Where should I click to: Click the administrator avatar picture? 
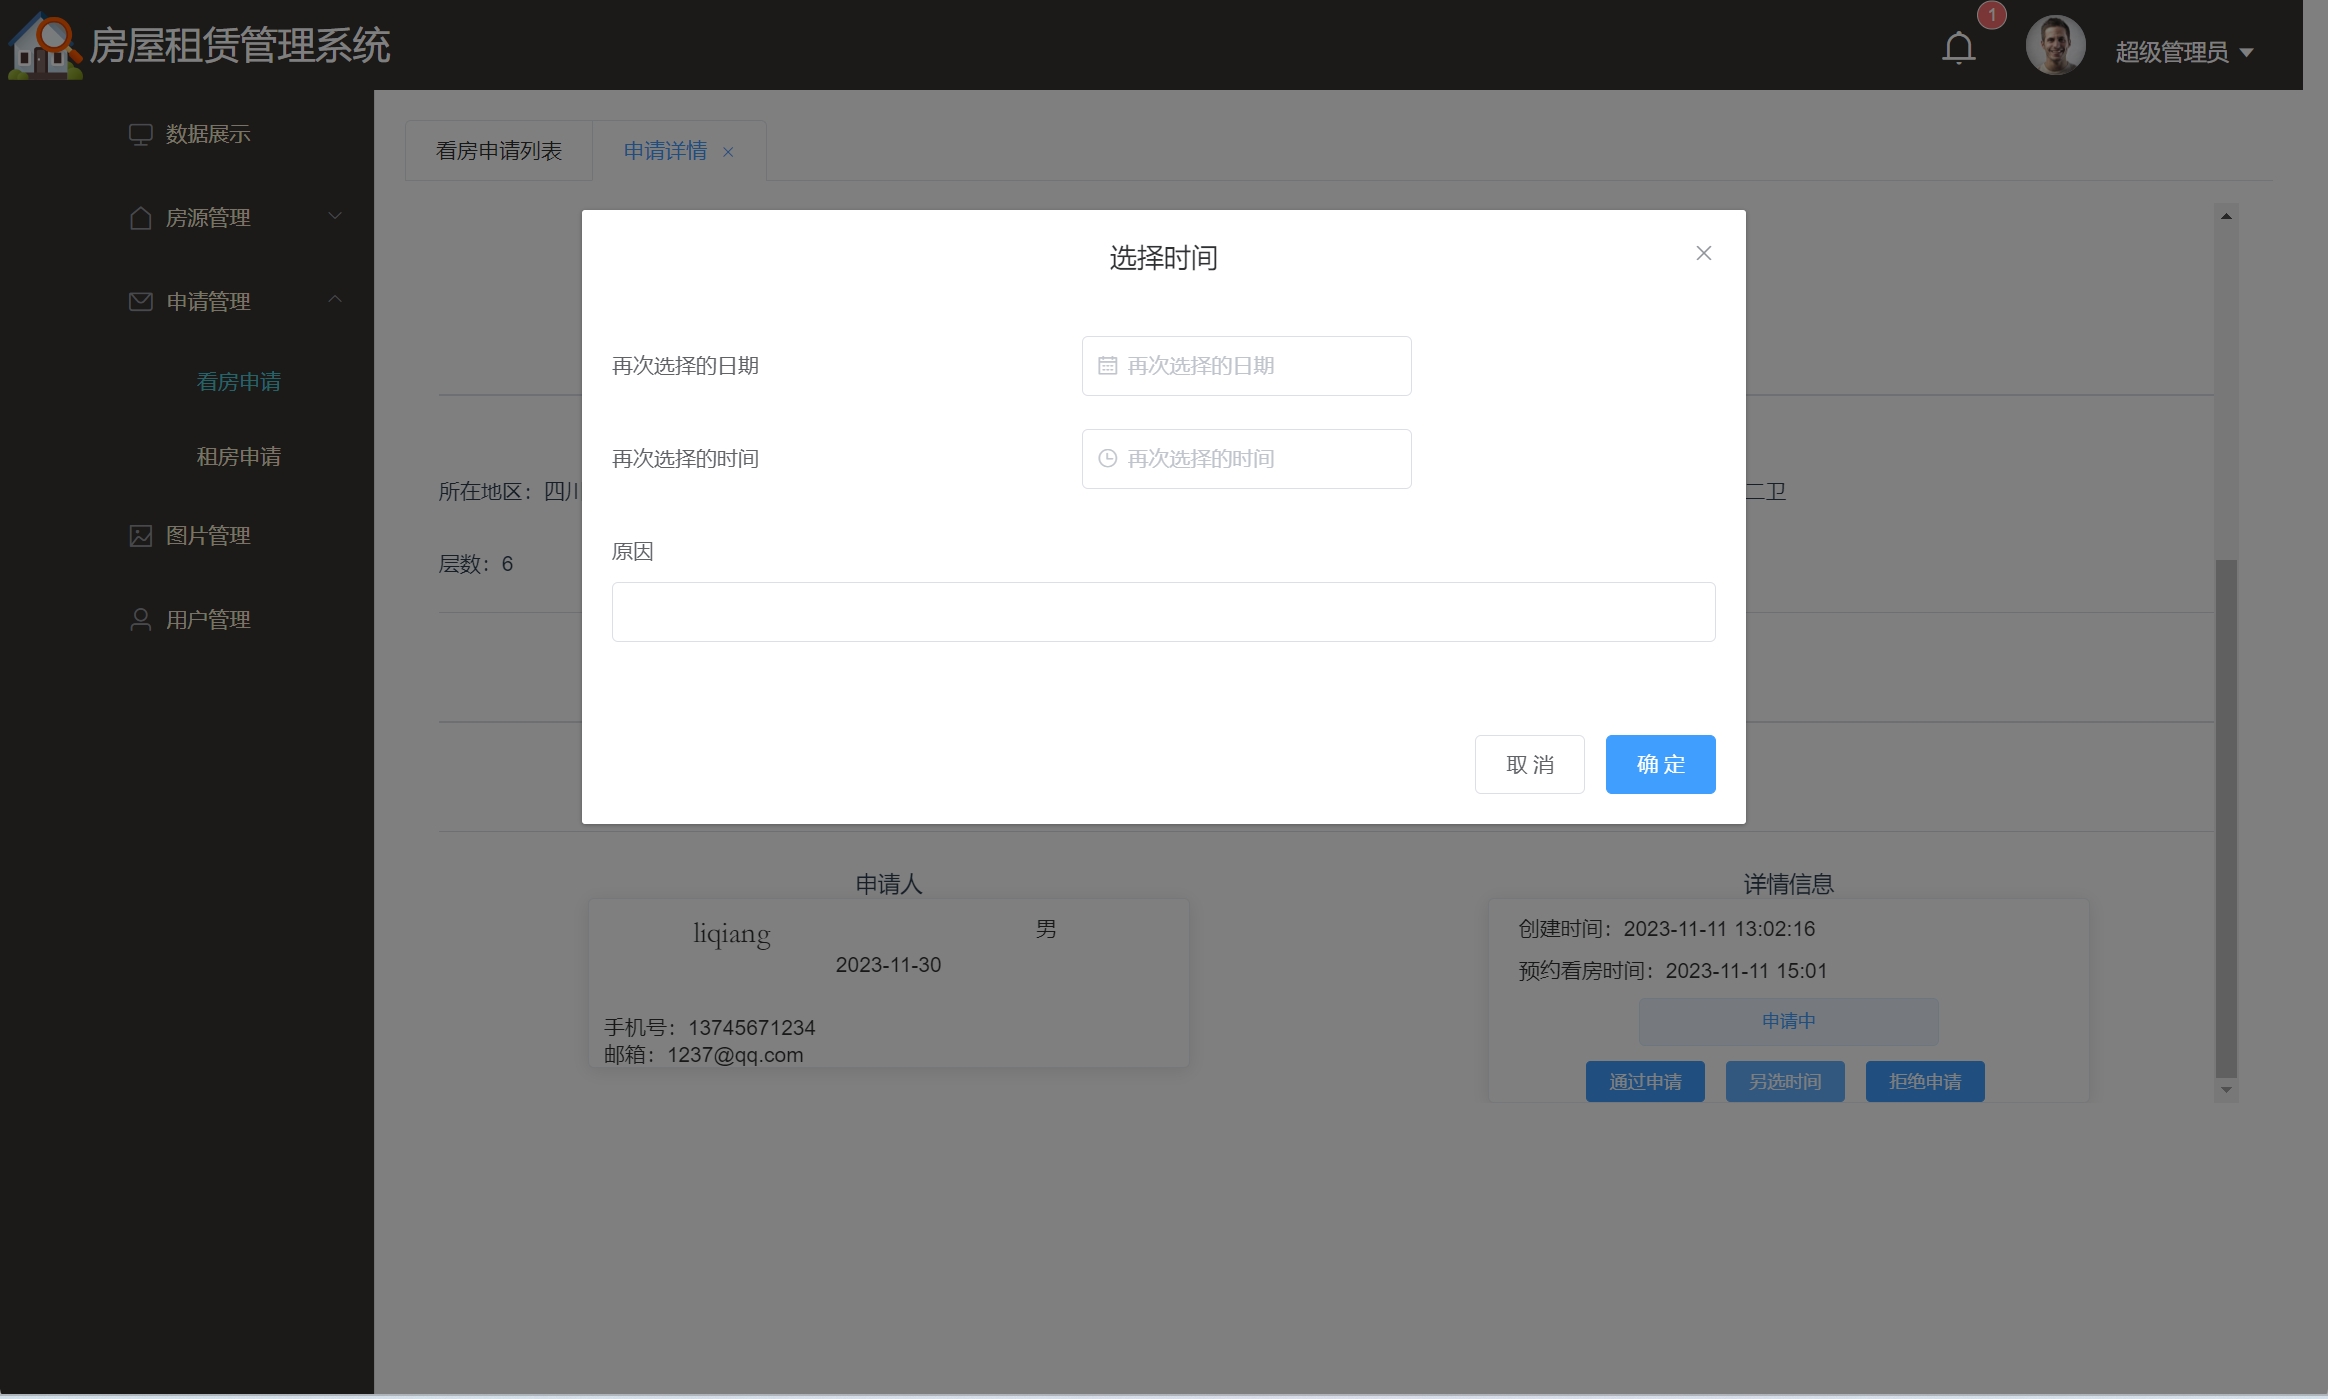[x=2055, y=46]
